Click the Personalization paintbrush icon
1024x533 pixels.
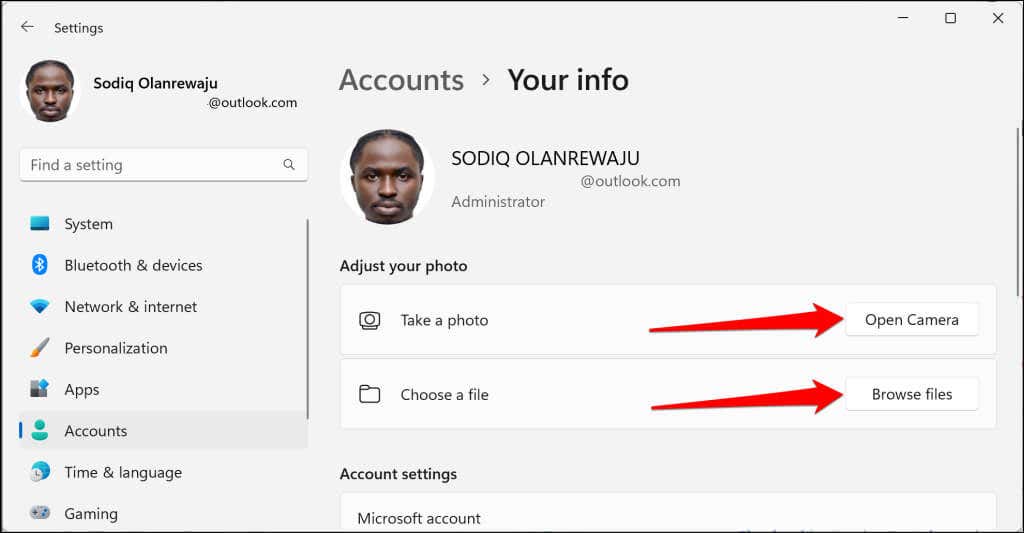[40, 347]
